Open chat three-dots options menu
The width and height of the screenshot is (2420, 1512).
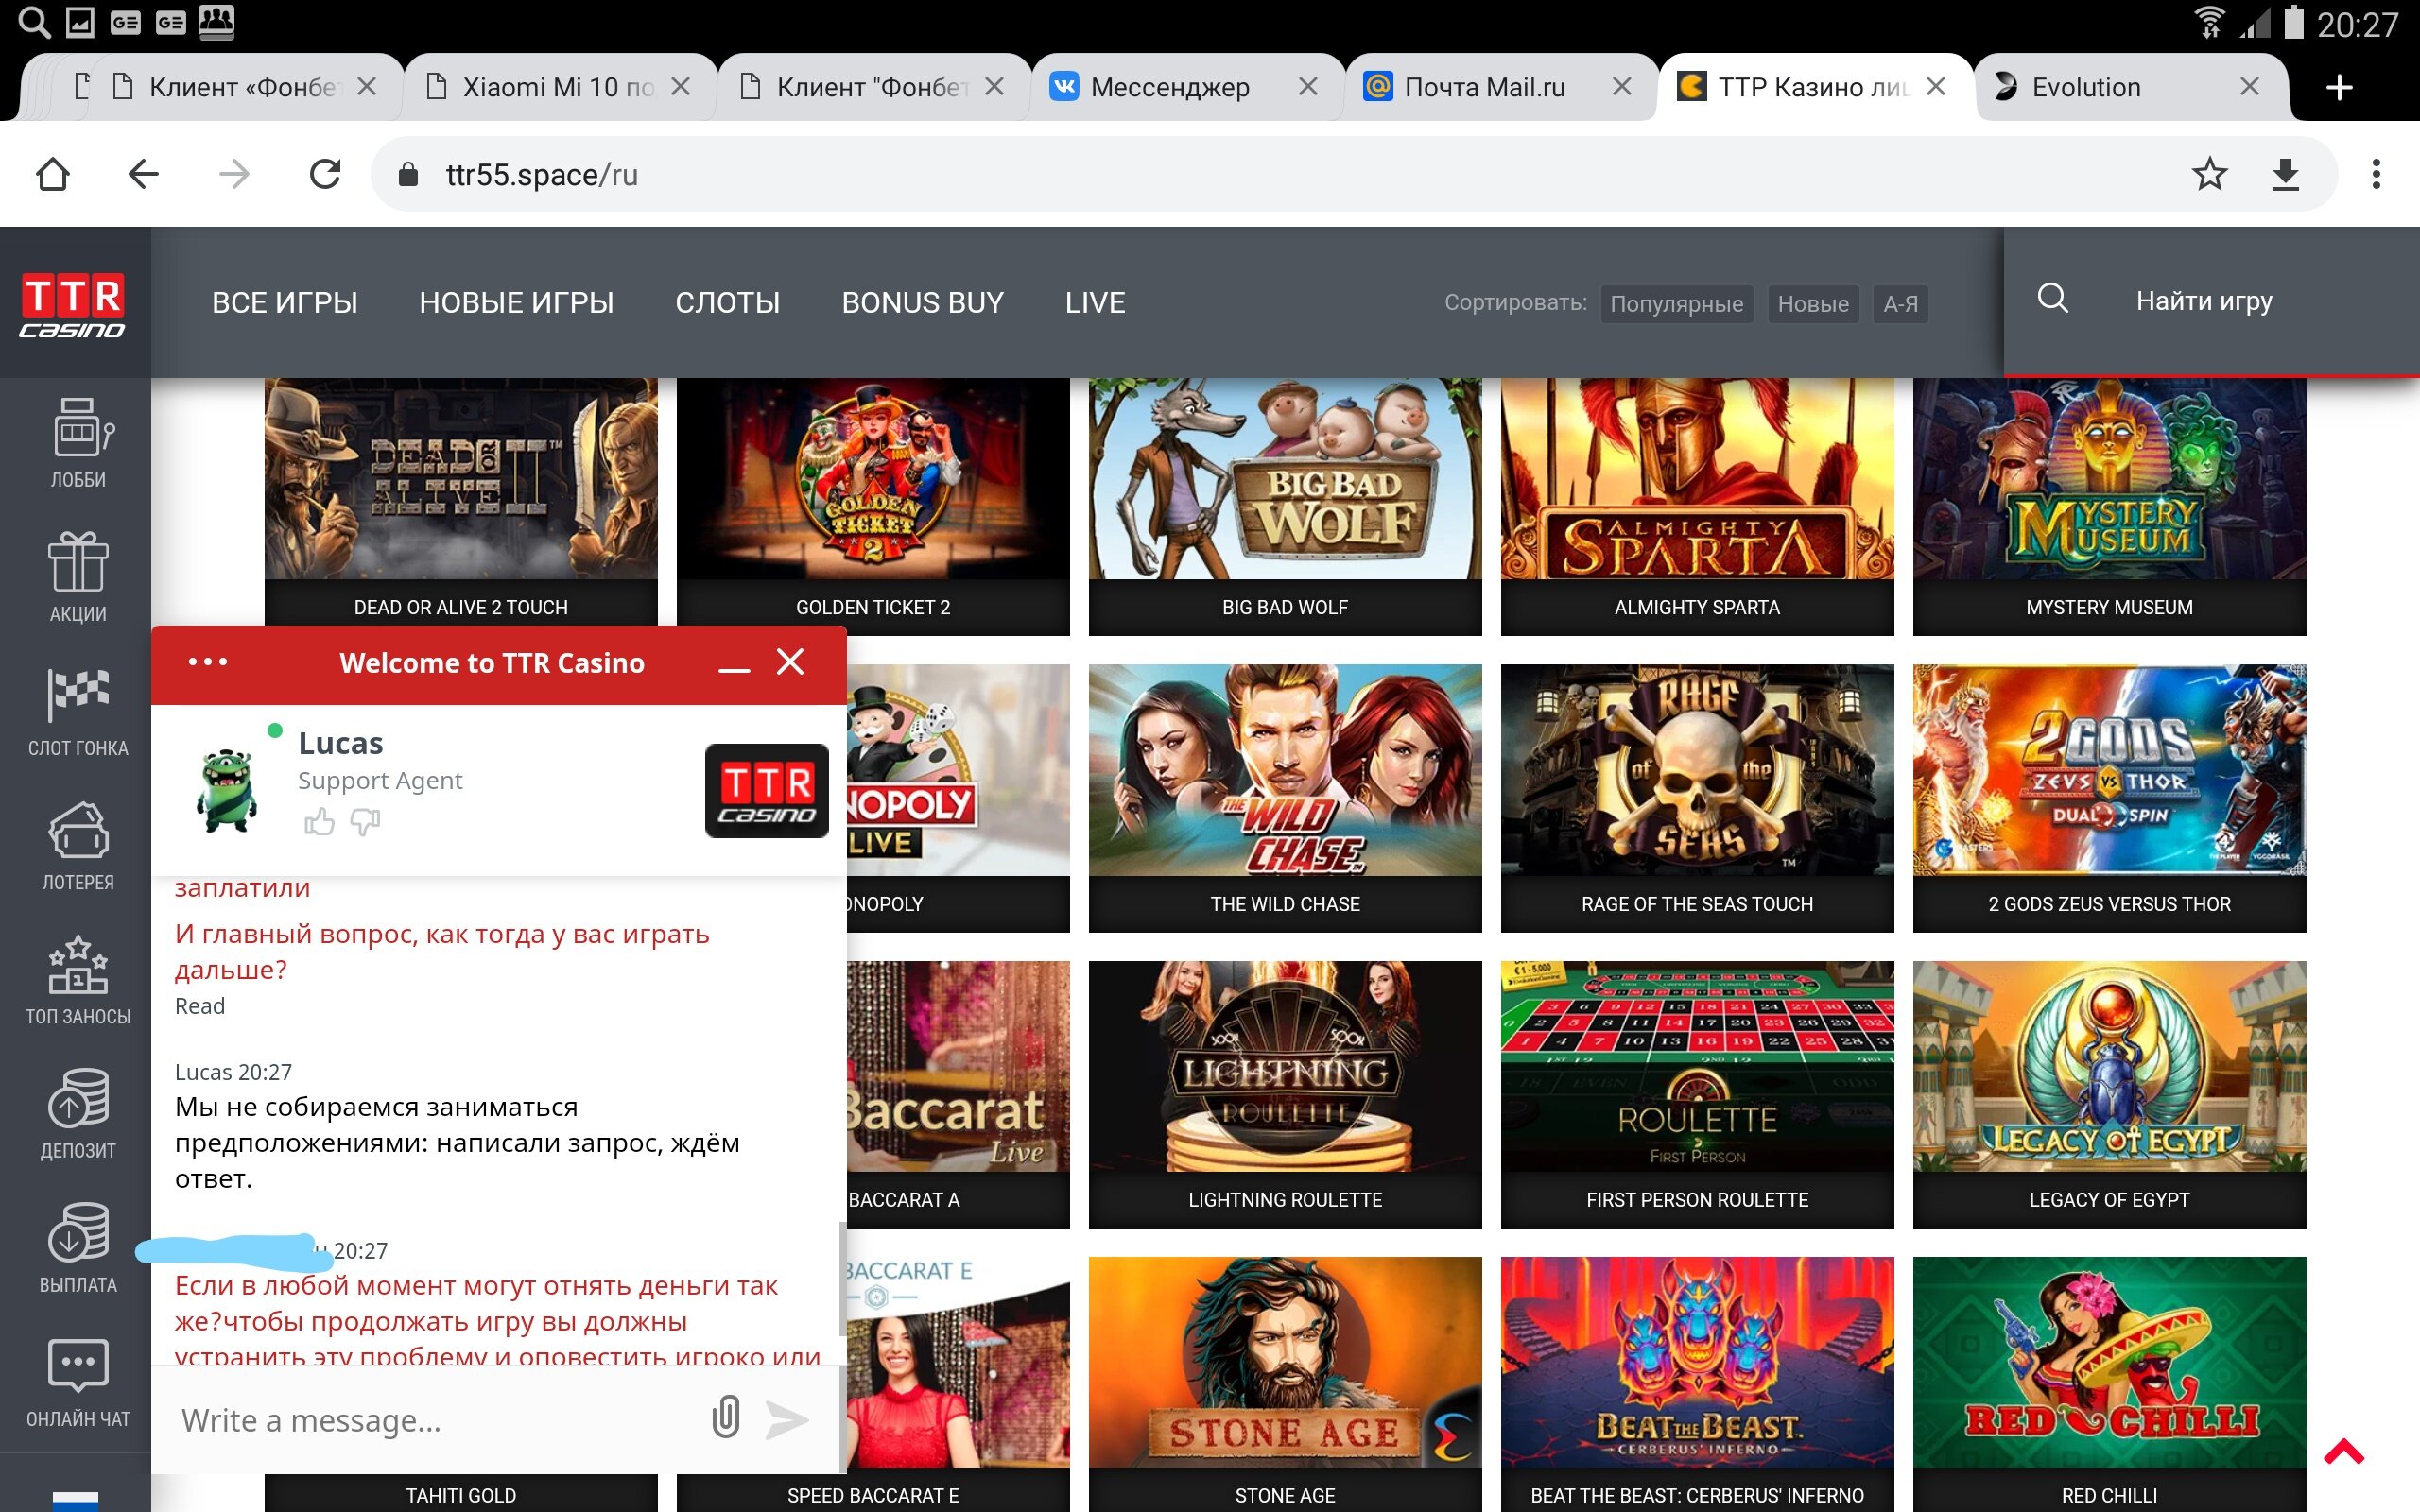coord(208,662)
